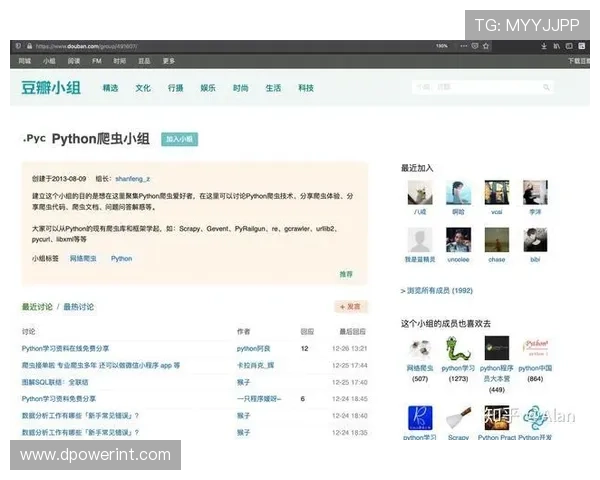Open author 卡拉肖克_辉 profile
Screen dimensions: 600x480
255,365
